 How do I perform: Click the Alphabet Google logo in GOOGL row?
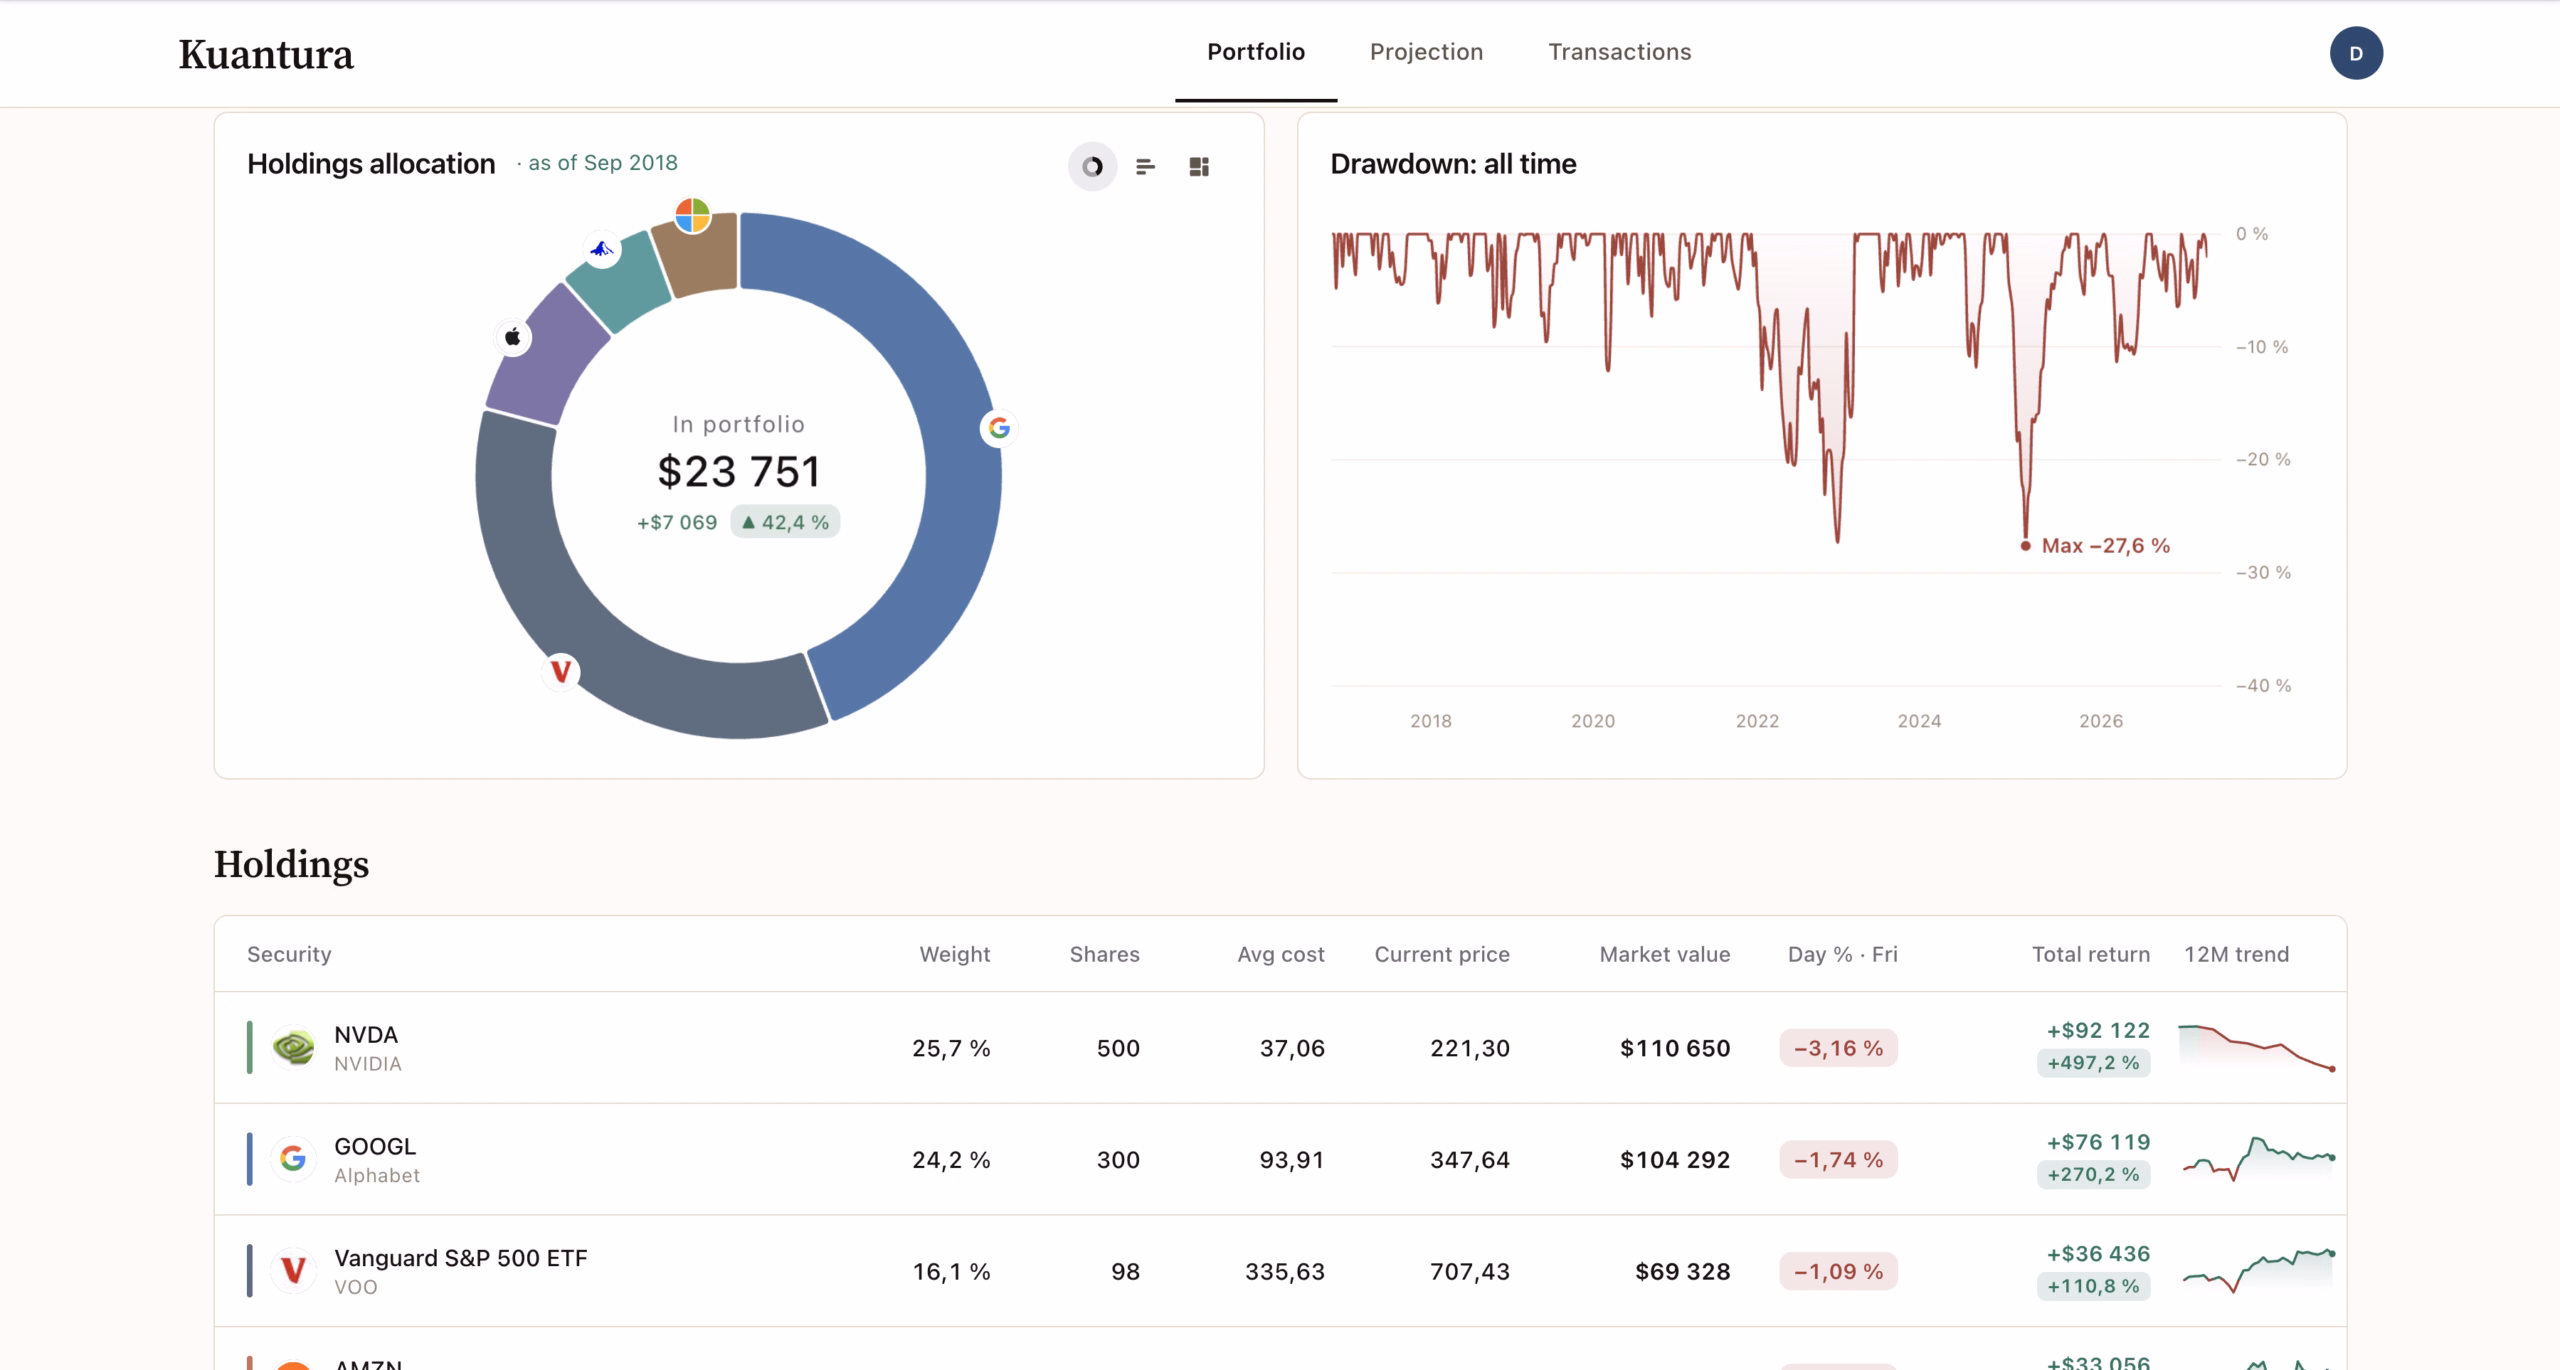293,1159
